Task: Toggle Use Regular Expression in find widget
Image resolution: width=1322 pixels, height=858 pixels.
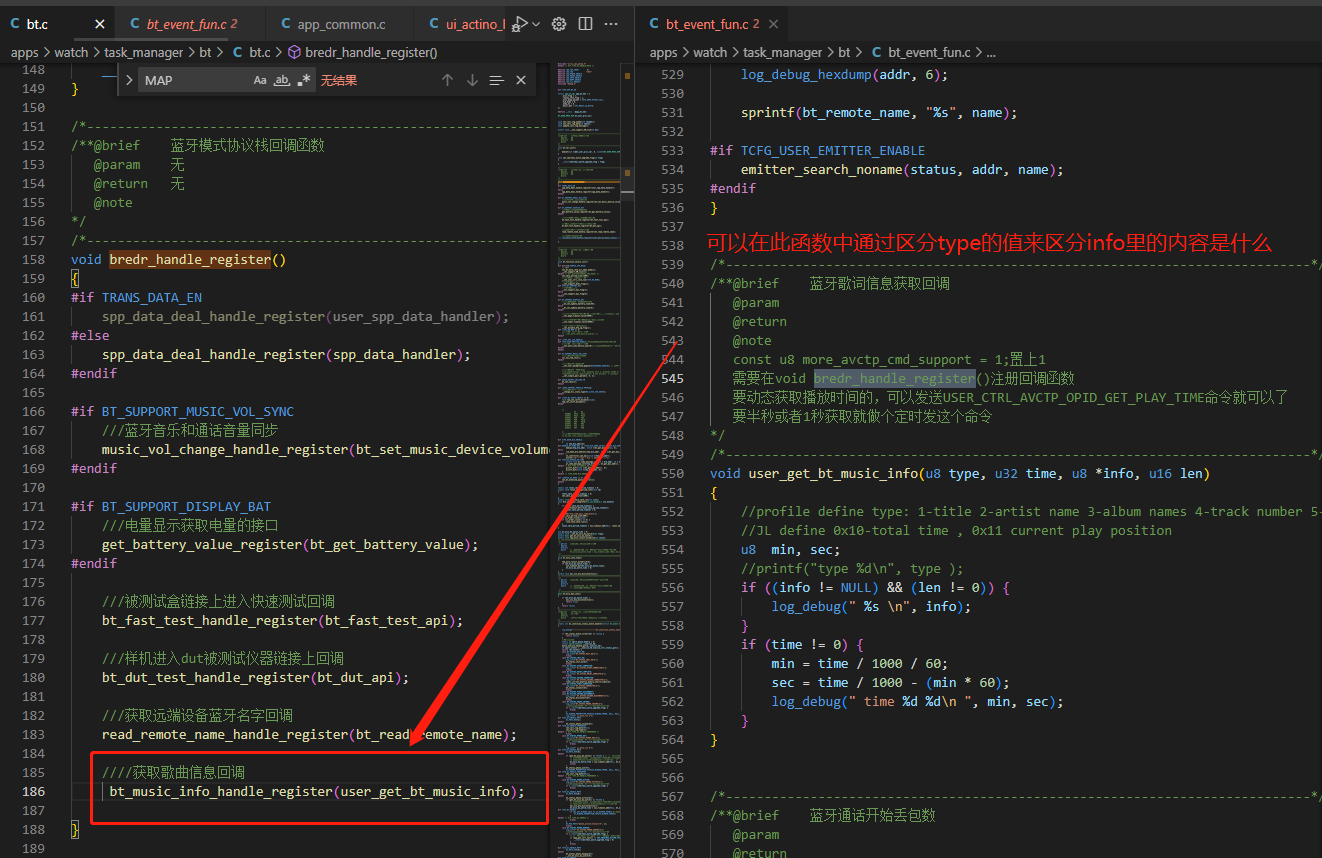Action: [304, 80]
